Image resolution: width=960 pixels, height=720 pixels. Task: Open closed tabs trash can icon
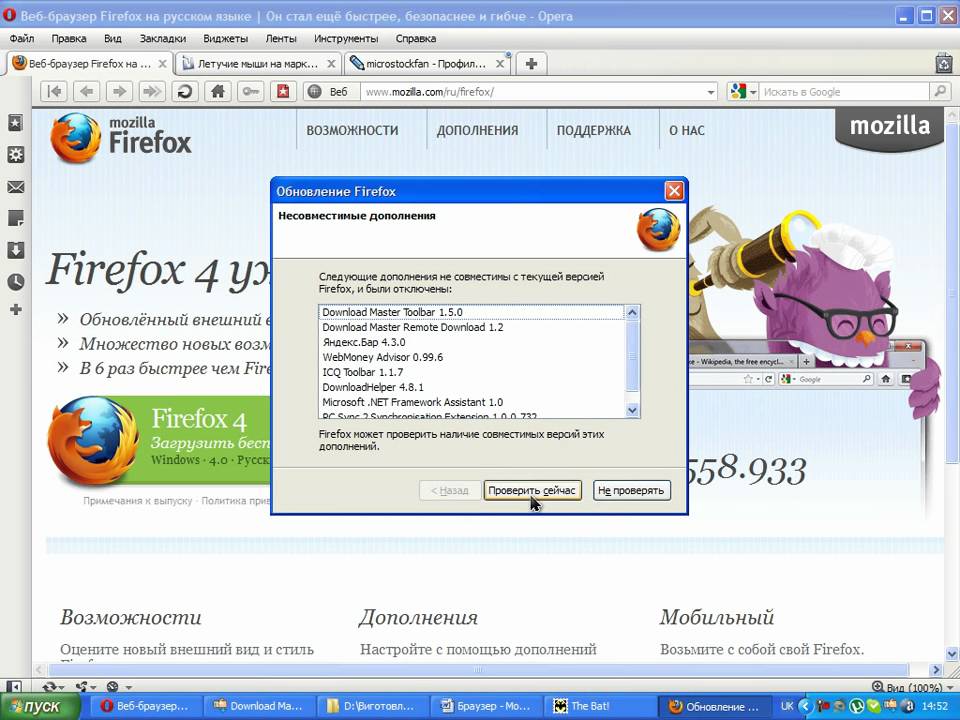tap(943, 63)
